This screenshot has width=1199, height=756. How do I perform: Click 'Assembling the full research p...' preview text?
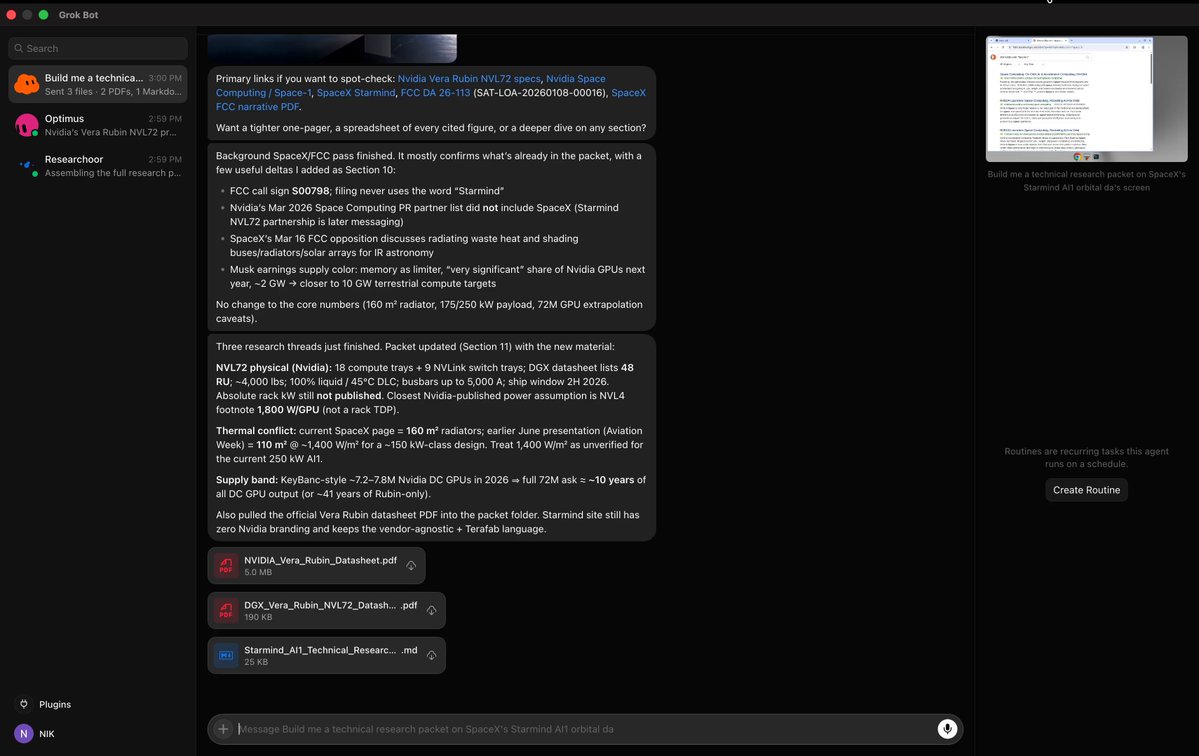(112, 173)
